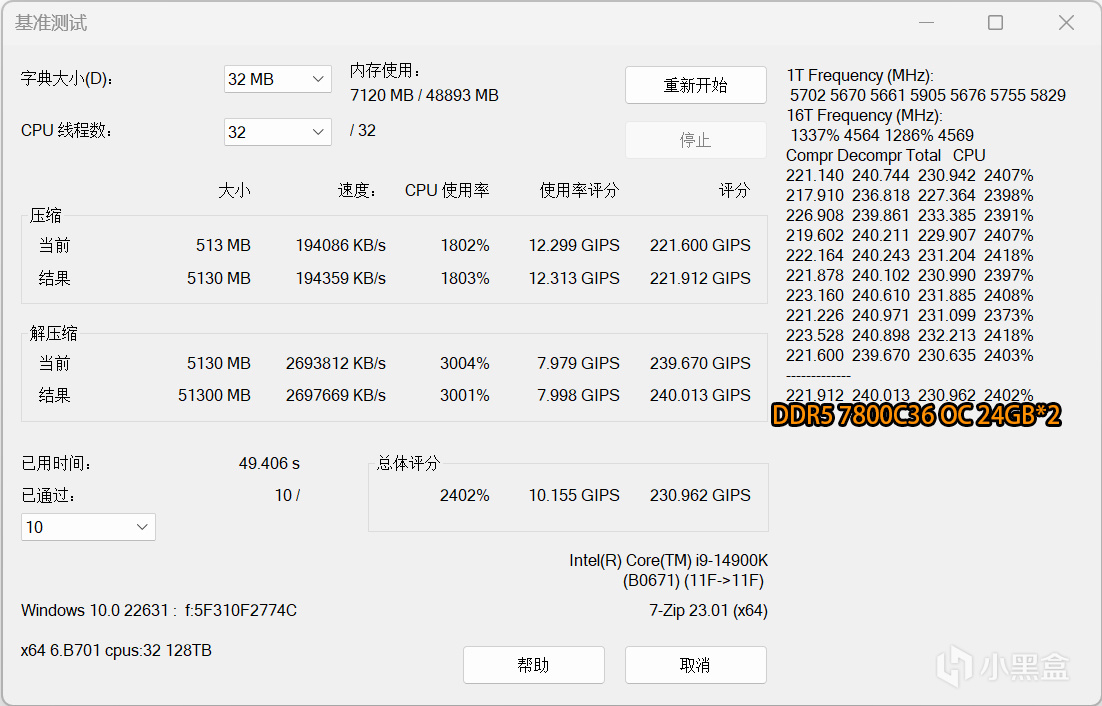This screenshot has height=706, width=1102.
Task: Click the total usage rating 10.155 GIPS
Action: [x=574, y=495]
